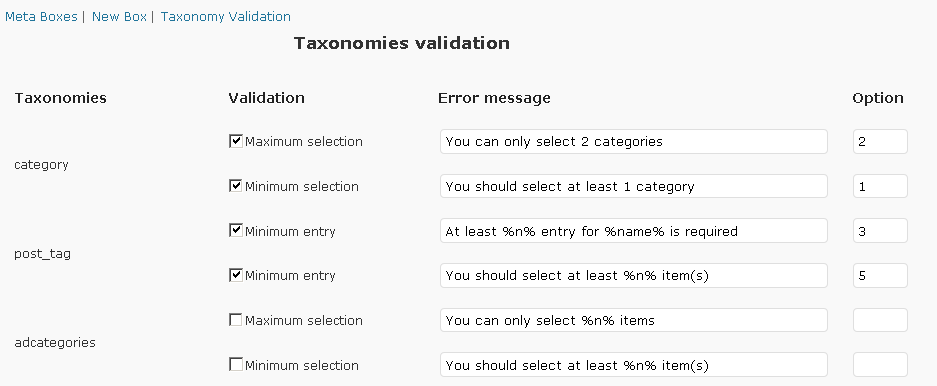Click adcategories 'at least %n% item(s)' message field
The image size is (937, 386).
[633, 364]
